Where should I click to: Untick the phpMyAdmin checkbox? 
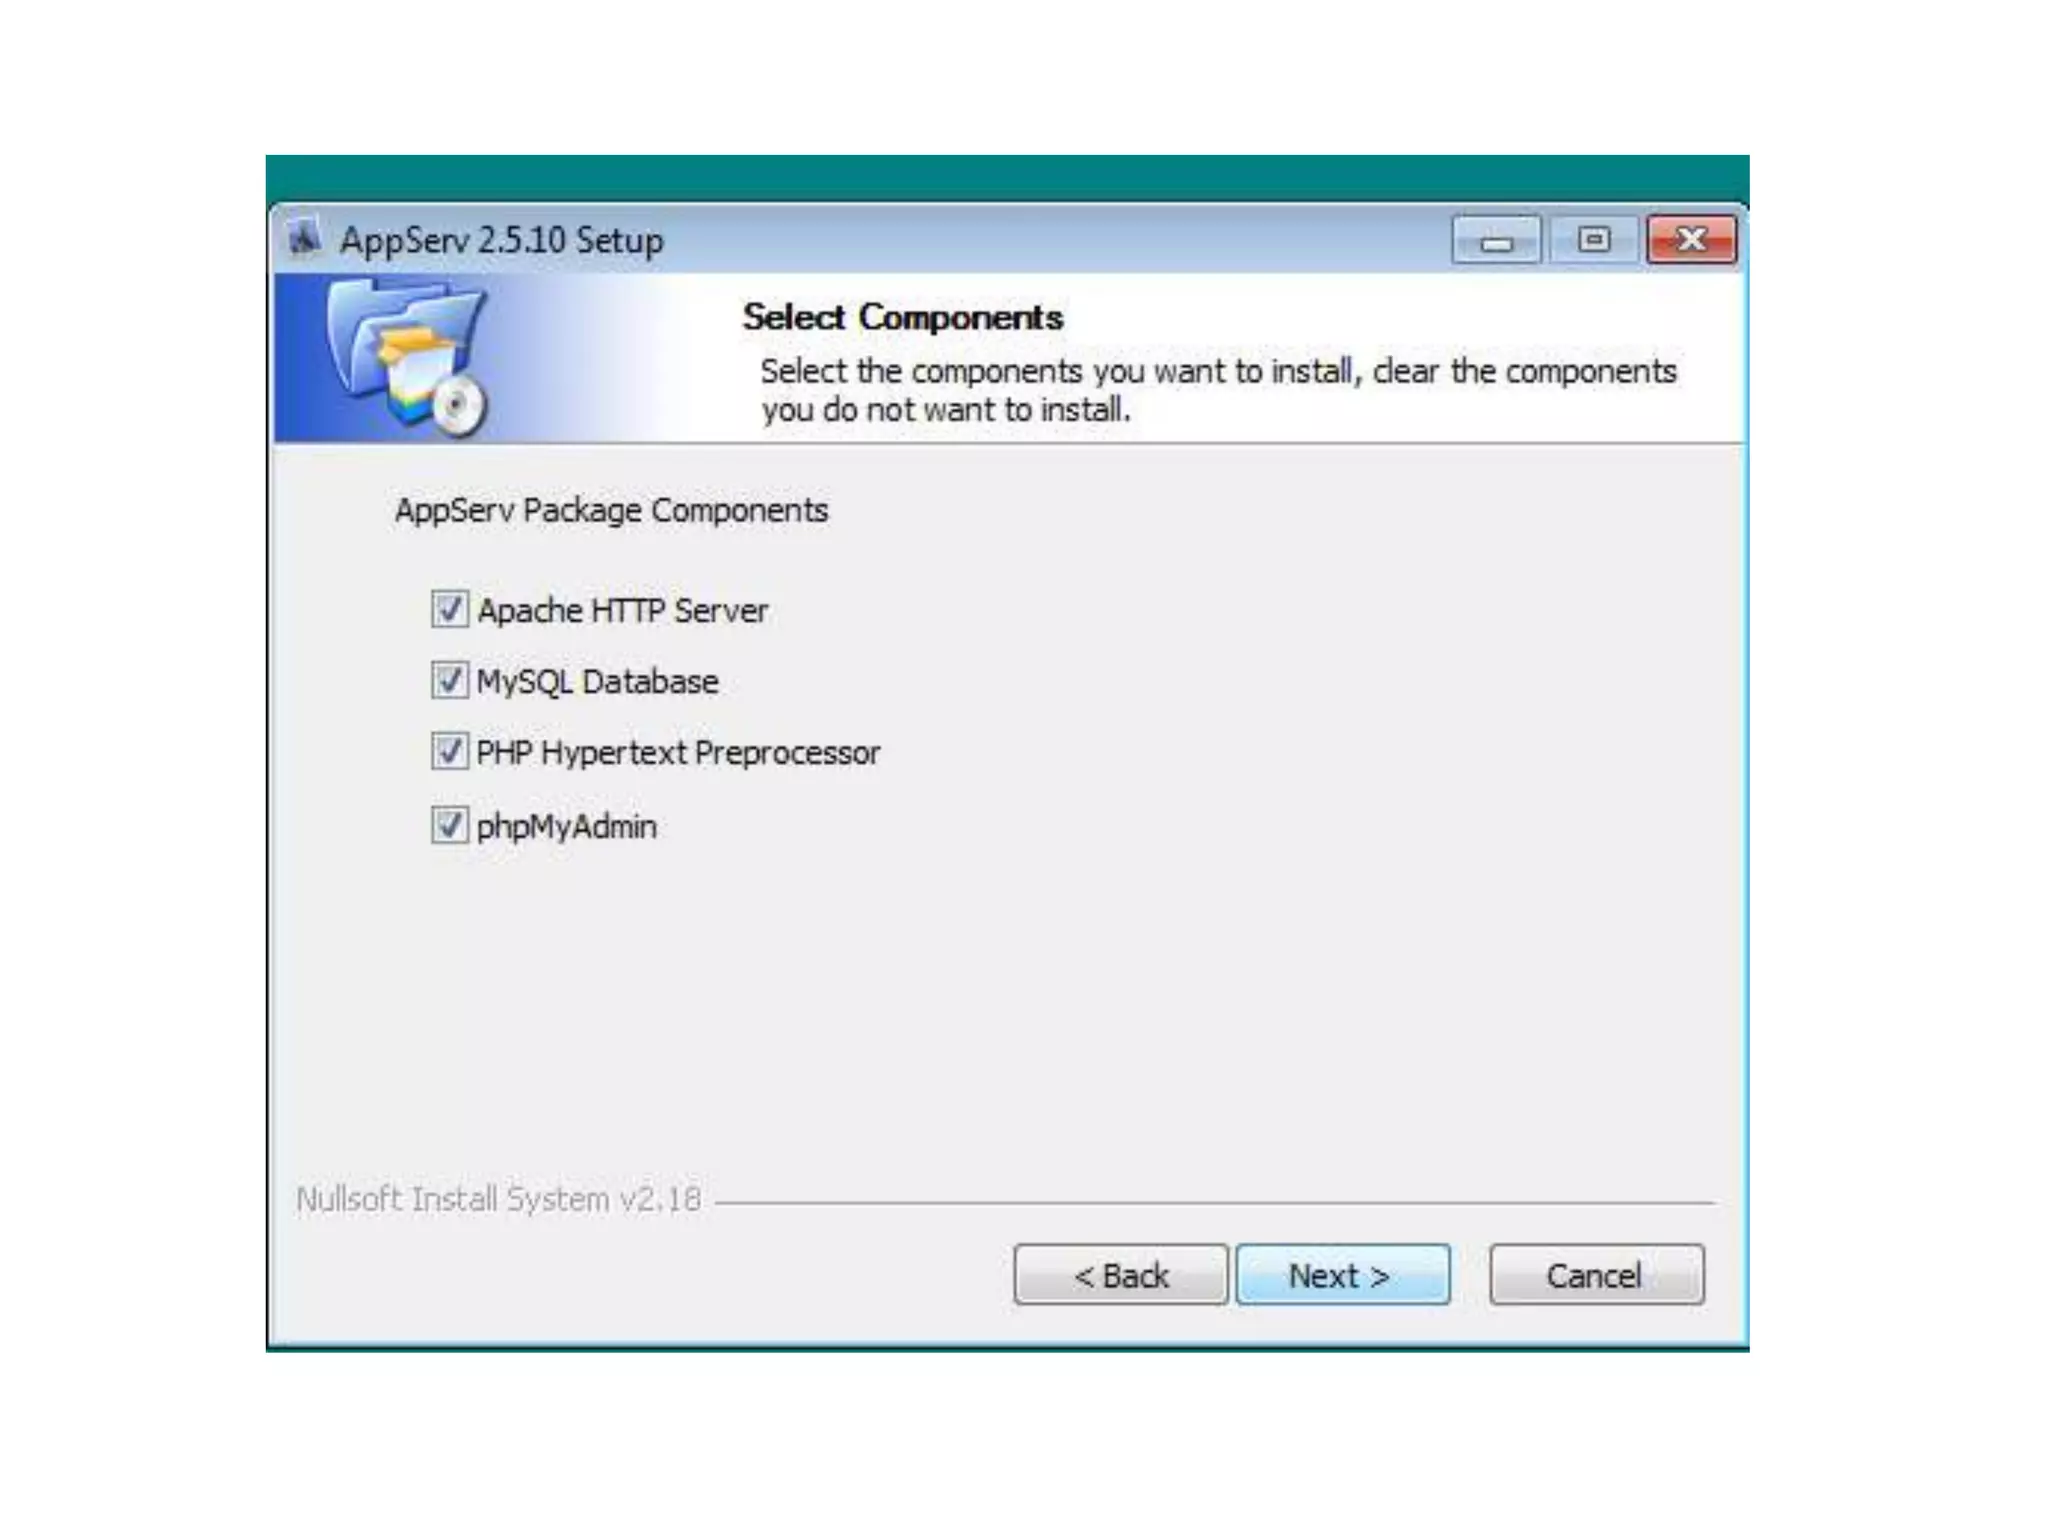tap(449, 825)
